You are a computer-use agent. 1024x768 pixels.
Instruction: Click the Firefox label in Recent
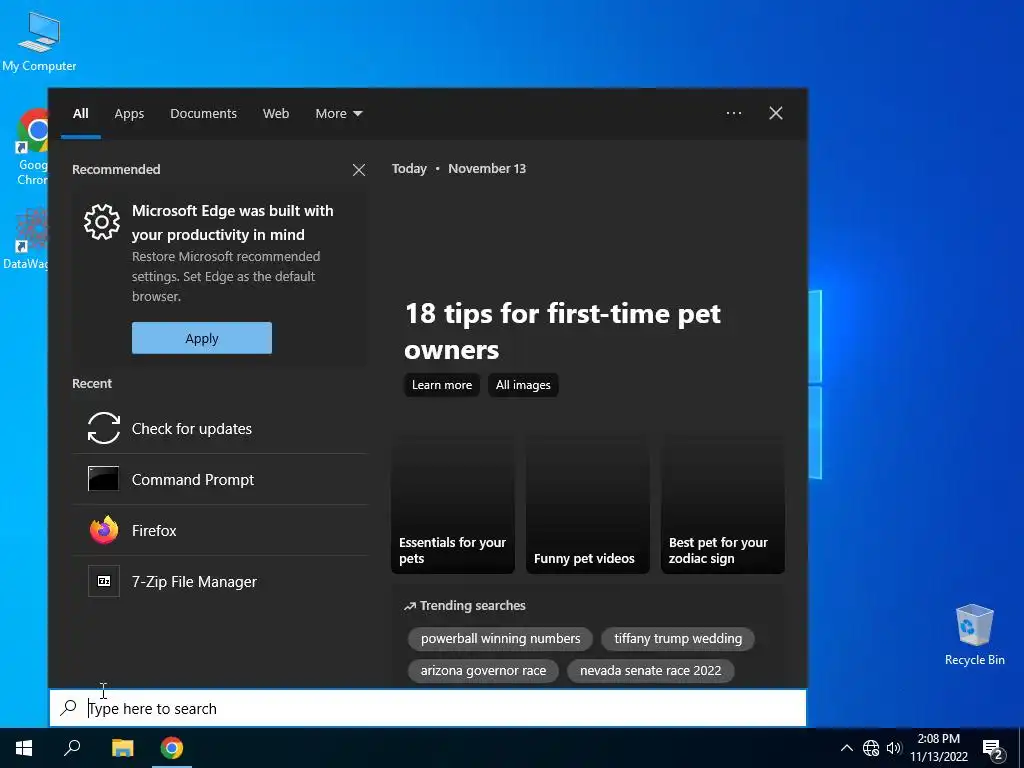coord(154,530)
